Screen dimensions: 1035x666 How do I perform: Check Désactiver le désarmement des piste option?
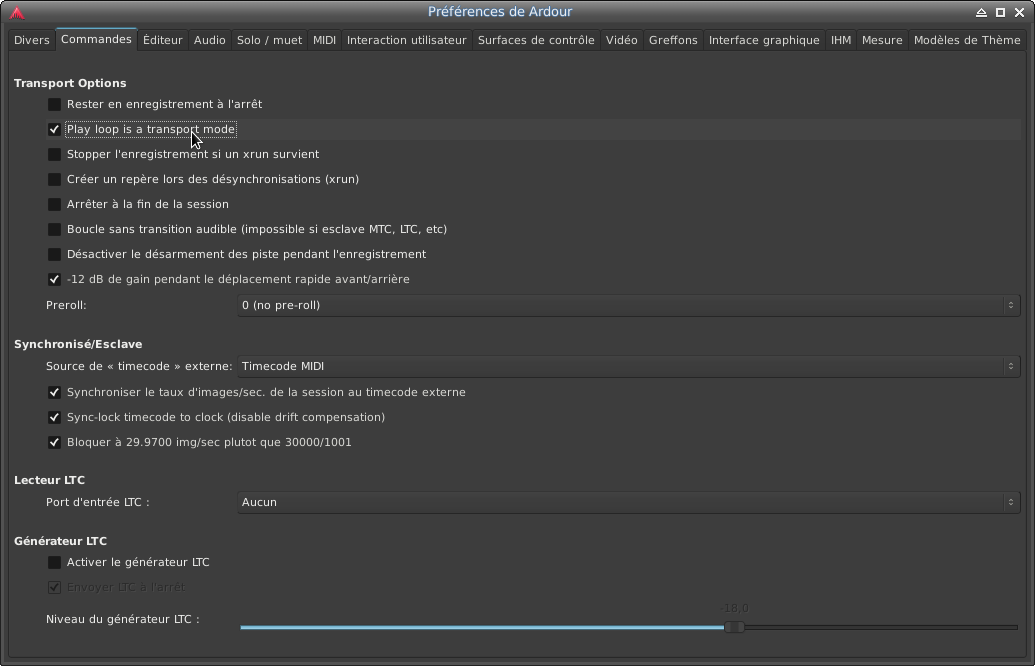coord(54,255)
